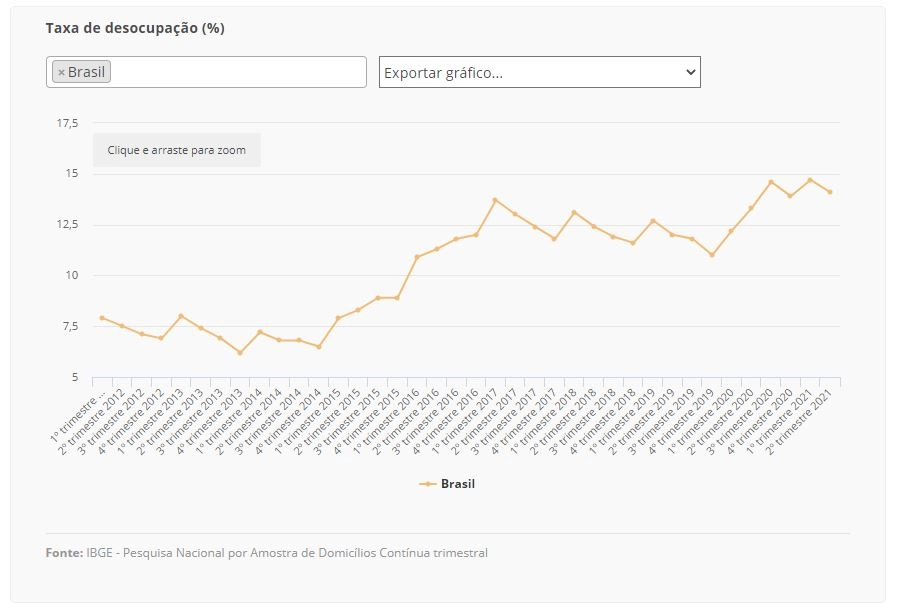The width and height of the screenshot is (901, 611).
Task: Remove the Brasil tag with its x icon
Action: point(61,72)
